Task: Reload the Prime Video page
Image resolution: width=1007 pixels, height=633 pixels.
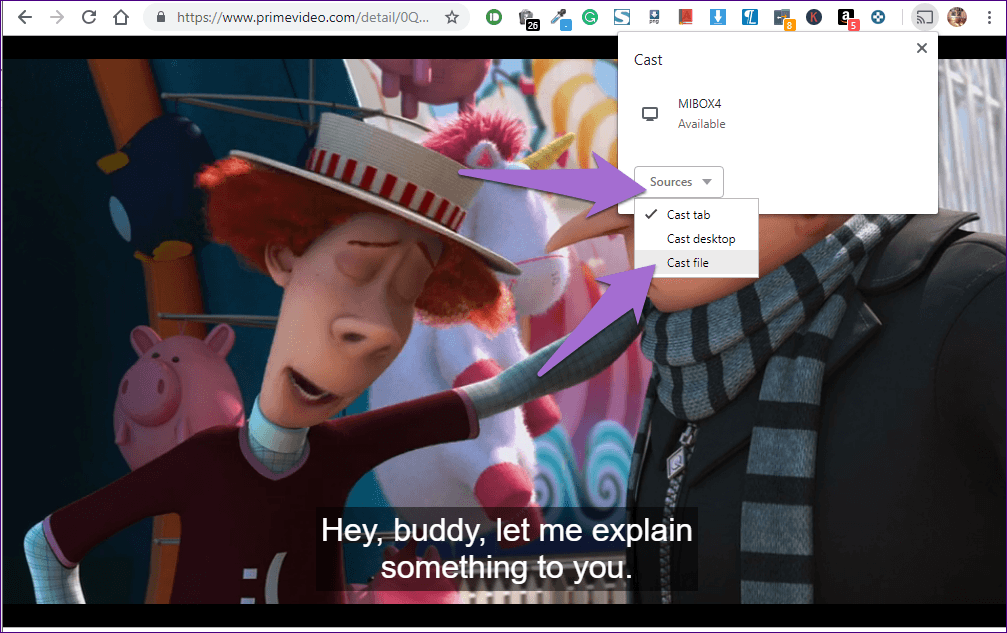Action: pos(89,17)
